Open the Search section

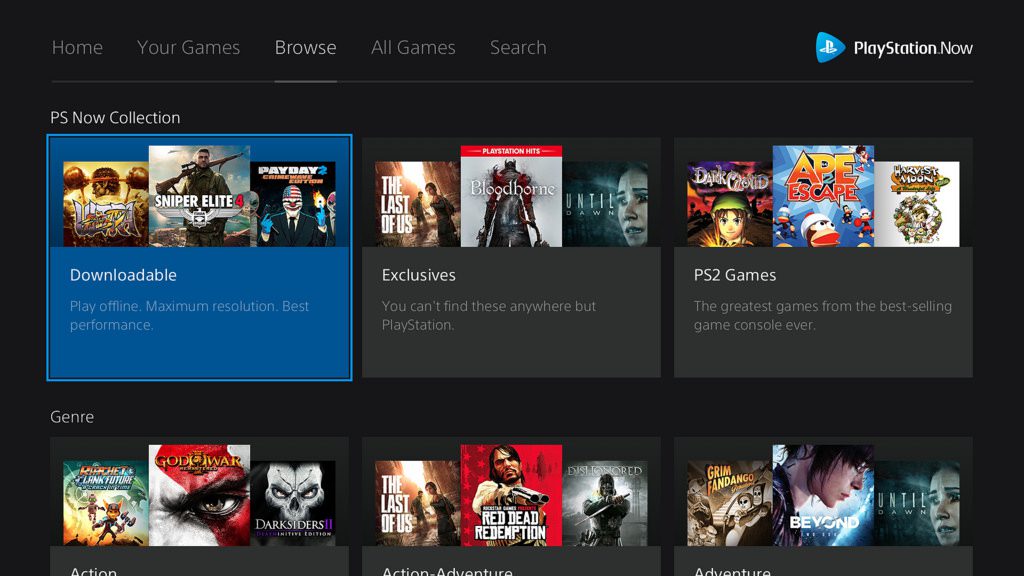(517, 47)
